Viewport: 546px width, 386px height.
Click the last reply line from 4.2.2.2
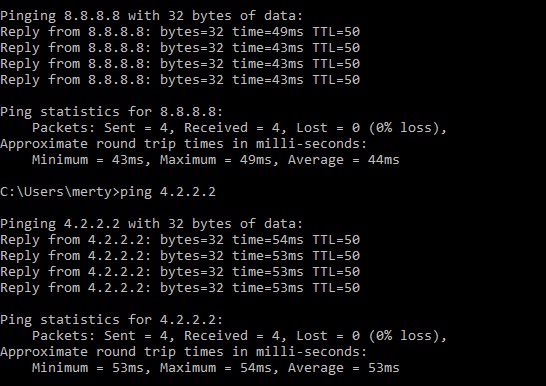pyautogui.click(x=180, y=288)
